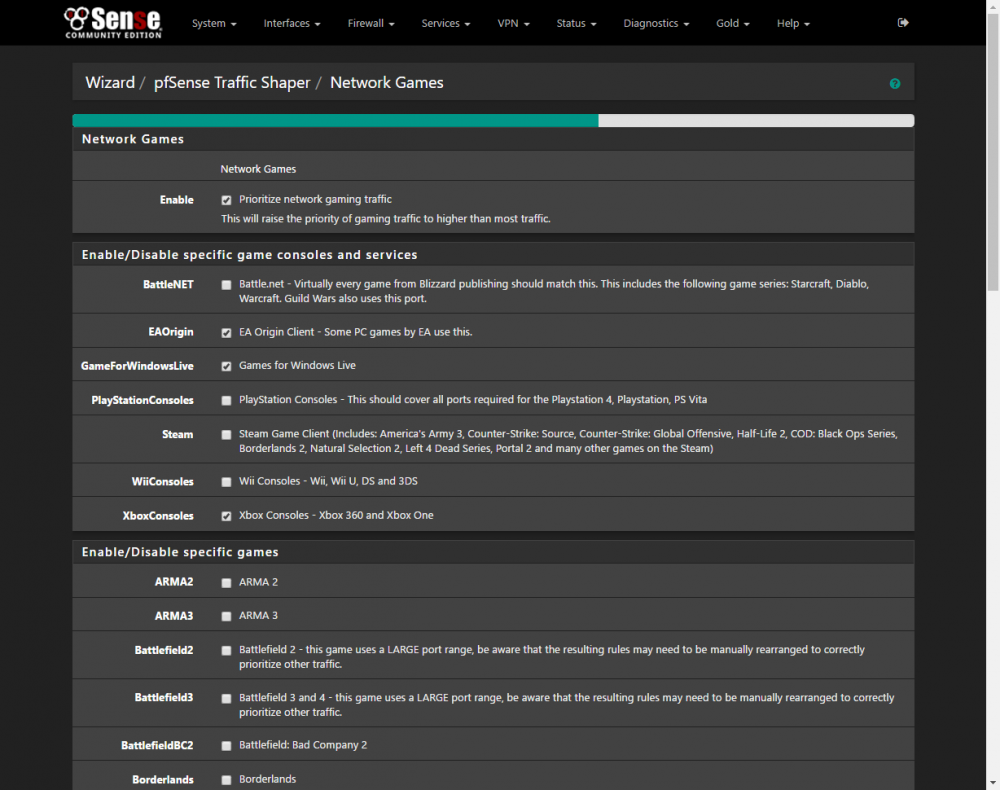Enable the BattleNET checkbox
The width and height of the screenshot is (1000, 790).
coord(226,285)
